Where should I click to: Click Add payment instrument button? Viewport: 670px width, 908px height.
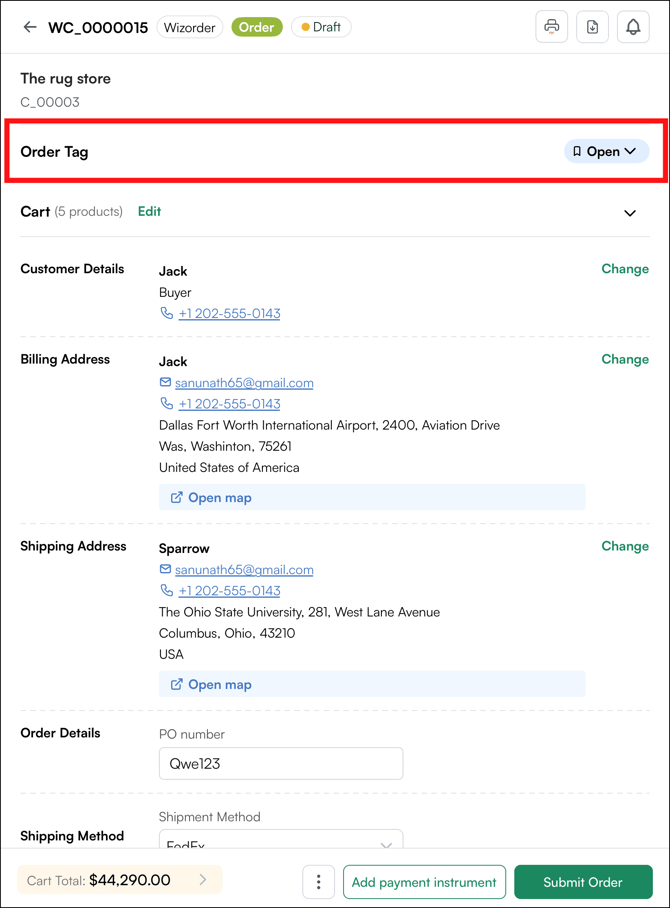point(424,882)
